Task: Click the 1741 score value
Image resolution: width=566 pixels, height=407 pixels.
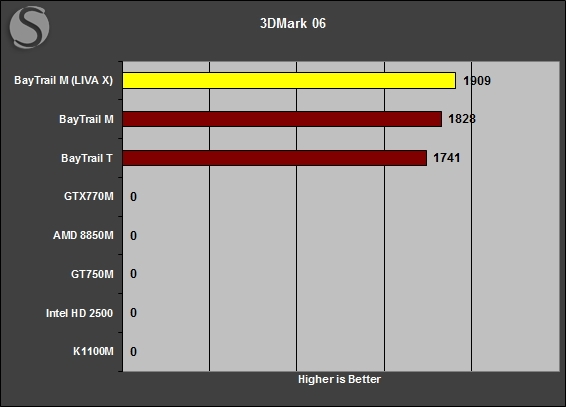Action: 447,158
